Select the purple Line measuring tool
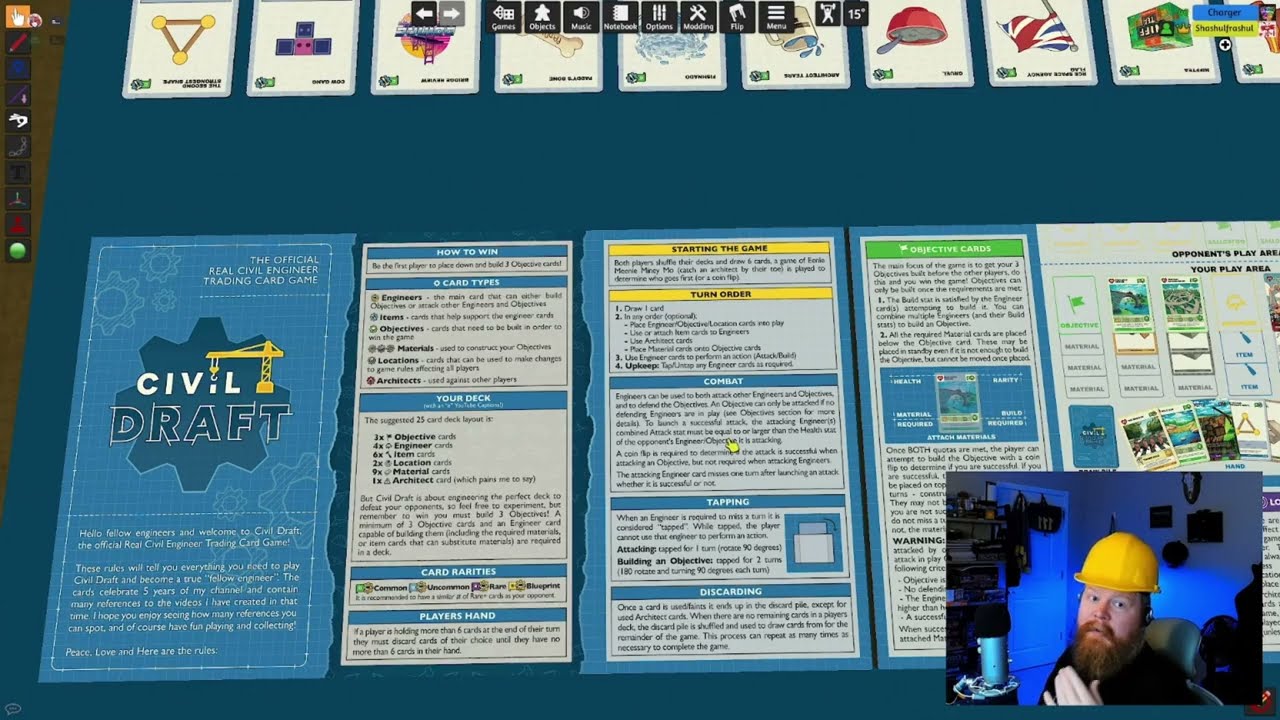 pos(18,95)
